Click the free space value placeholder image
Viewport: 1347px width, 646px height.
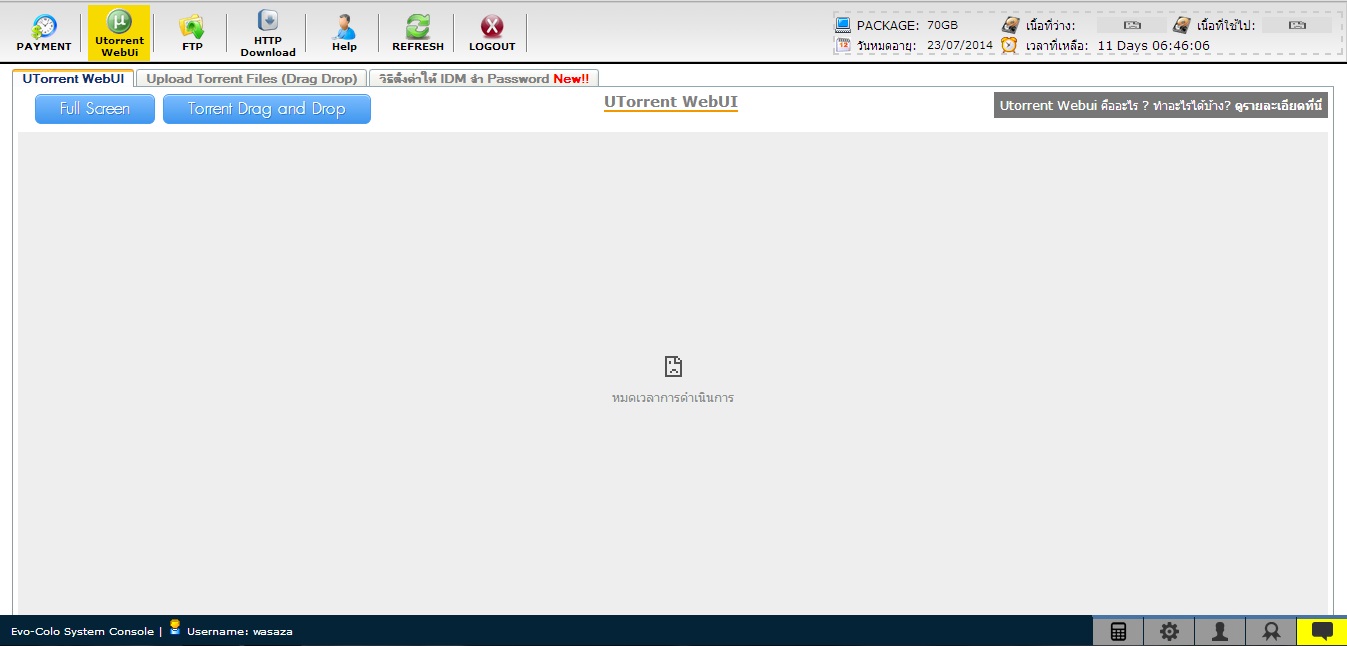point(1132,25)
